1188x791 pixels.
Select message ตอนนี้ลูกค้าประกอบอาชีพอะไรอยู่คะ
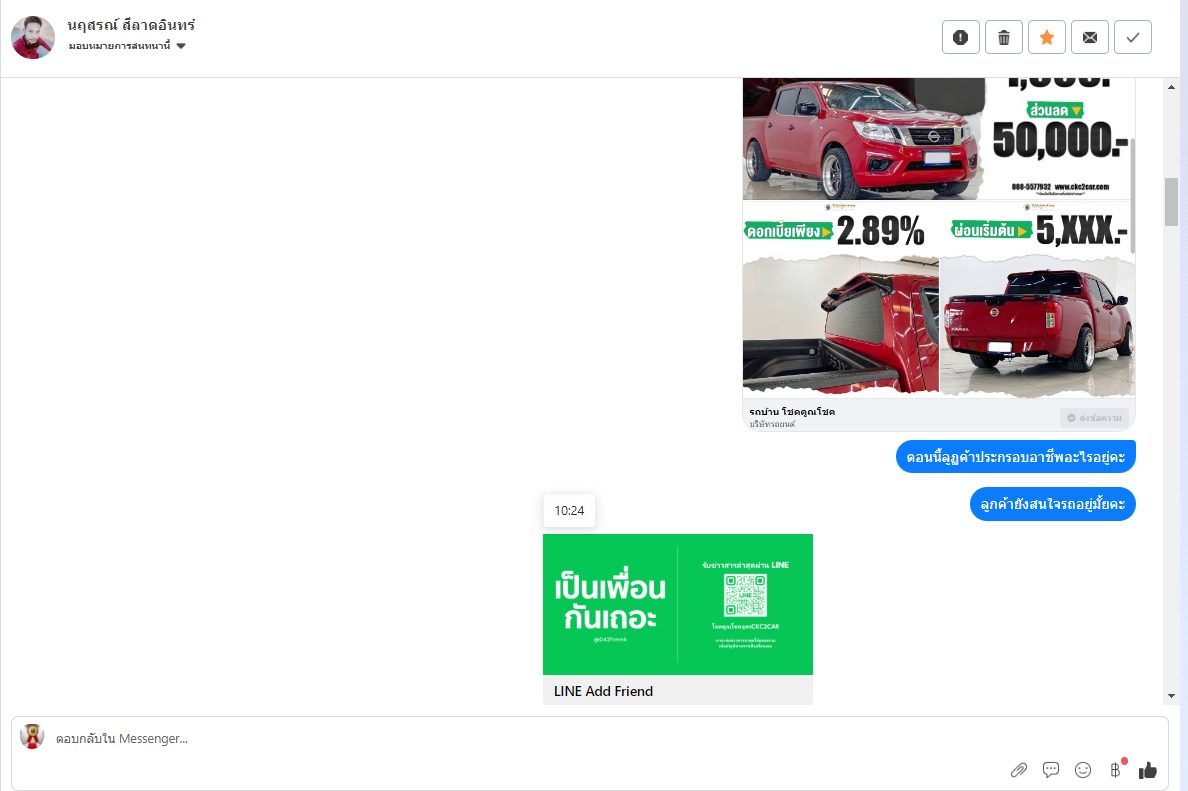(x=1015, y=457)
